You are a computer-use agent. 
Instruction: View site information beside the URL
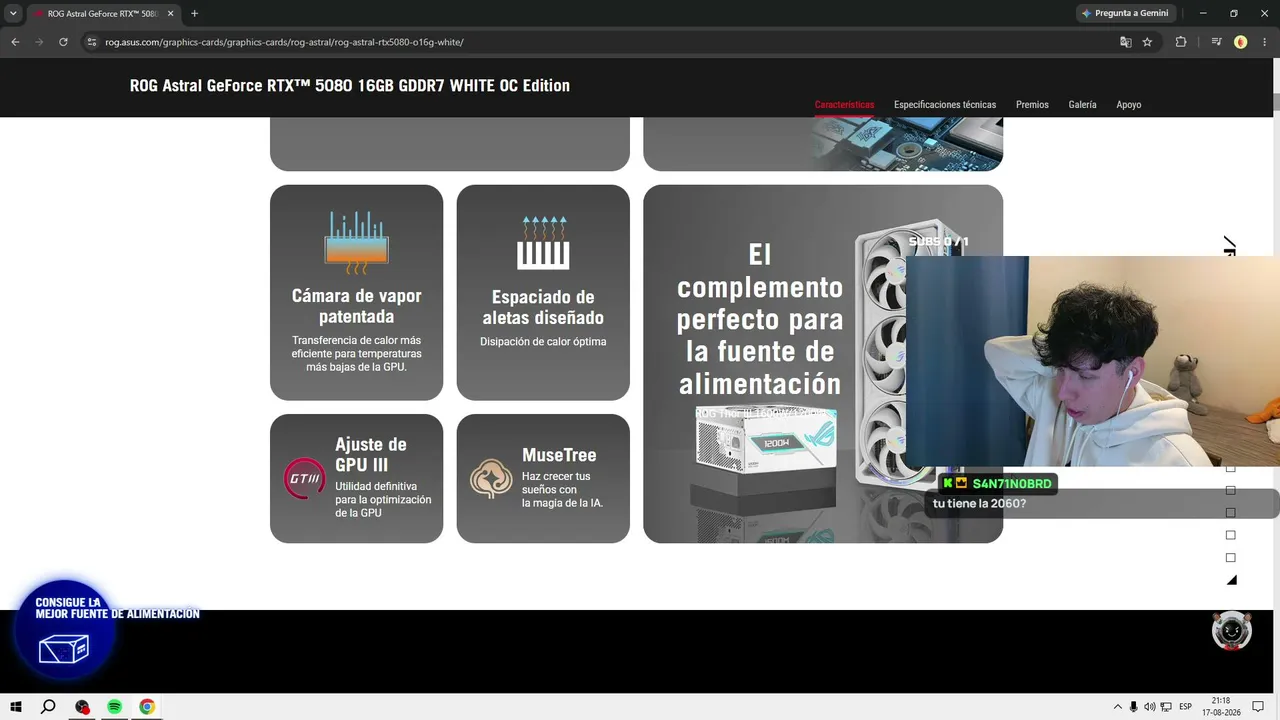pyautogui.click(x=91, y=42)
